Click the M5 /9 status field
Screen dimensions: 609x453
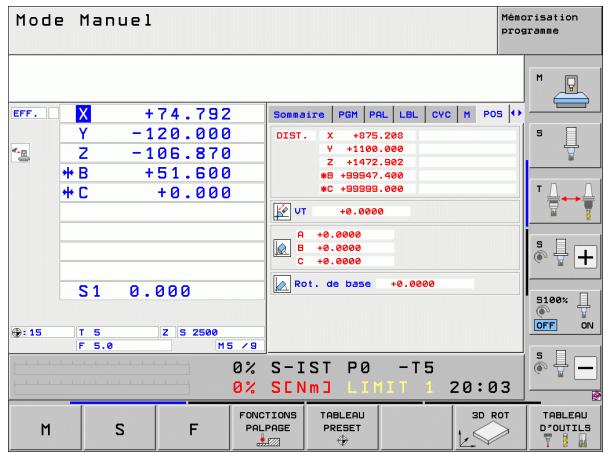pos(240,346)
